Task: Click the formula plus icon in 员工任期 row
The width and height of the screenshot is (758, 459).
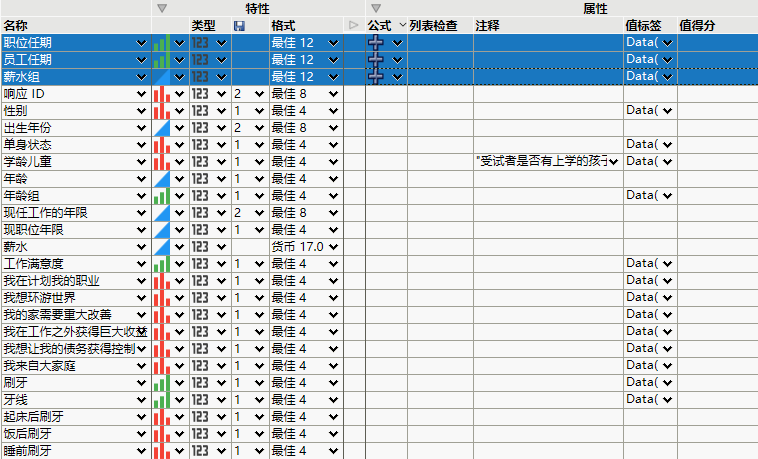Action: (x=376, y=59)
